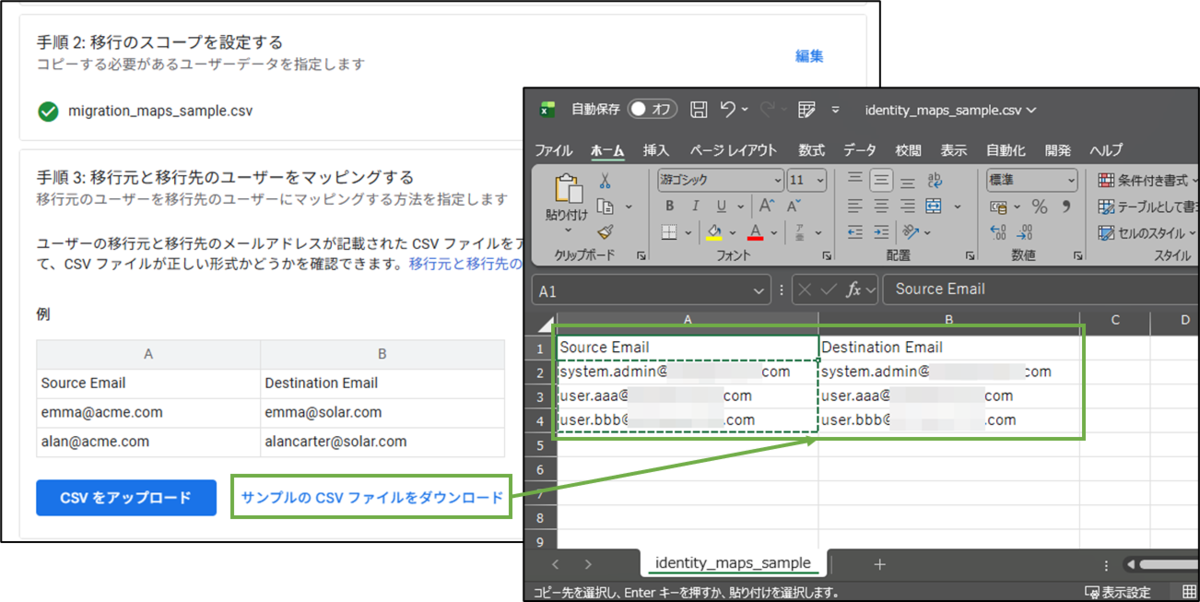
Task: Apply bold formatting
Action: (669, 206)
